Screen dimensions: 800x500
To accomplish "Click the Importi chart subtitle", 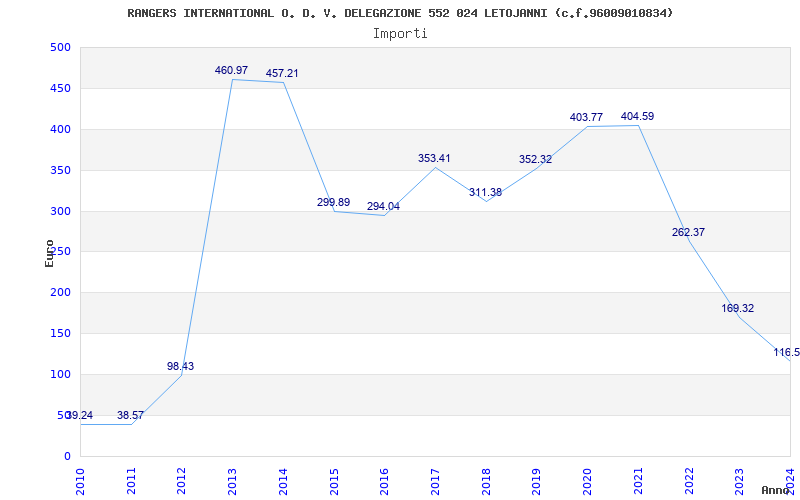I will coord(400,34).
